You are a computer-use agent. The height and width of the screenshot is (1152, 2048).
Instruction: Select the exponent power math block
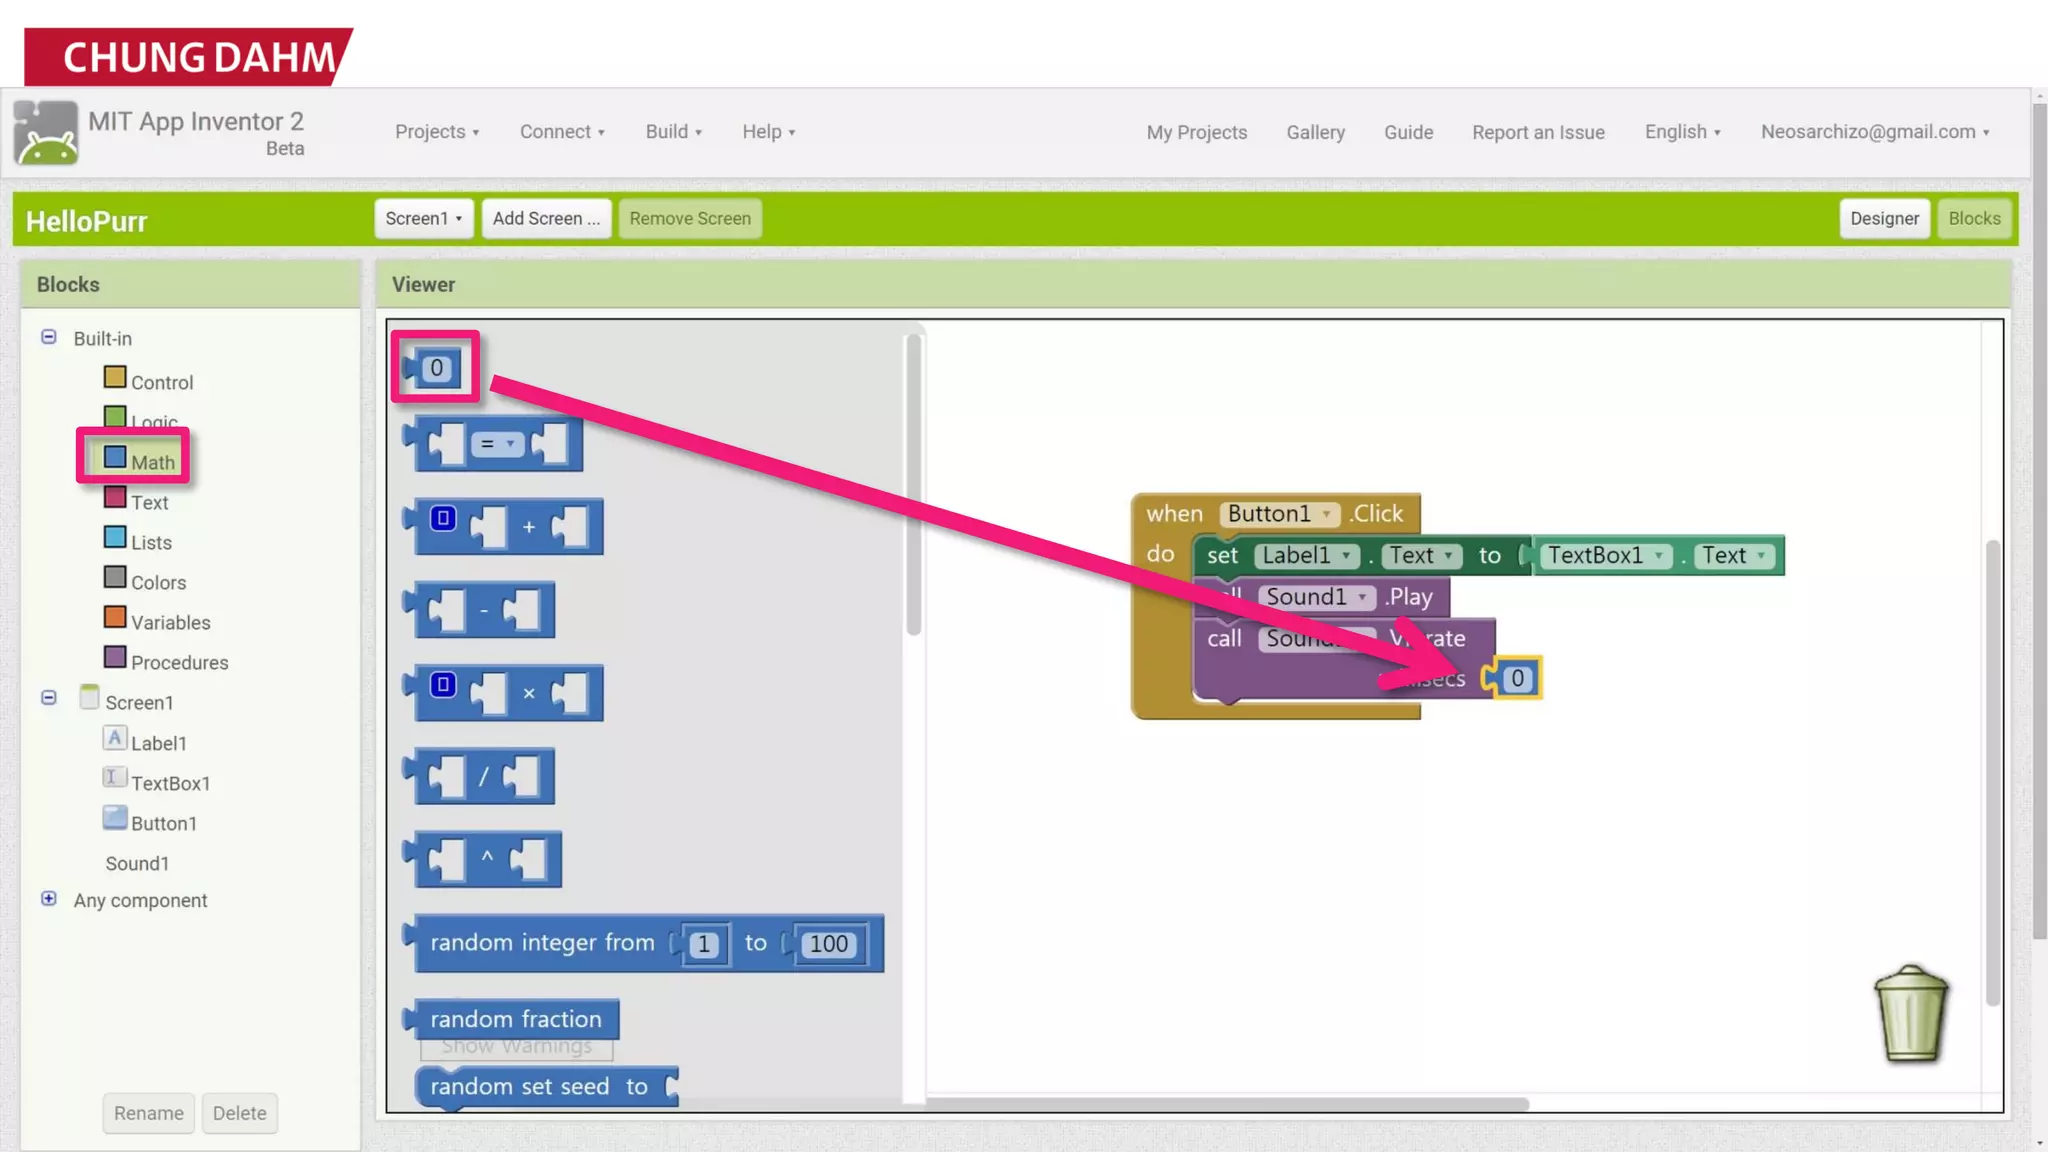[487, 859]
